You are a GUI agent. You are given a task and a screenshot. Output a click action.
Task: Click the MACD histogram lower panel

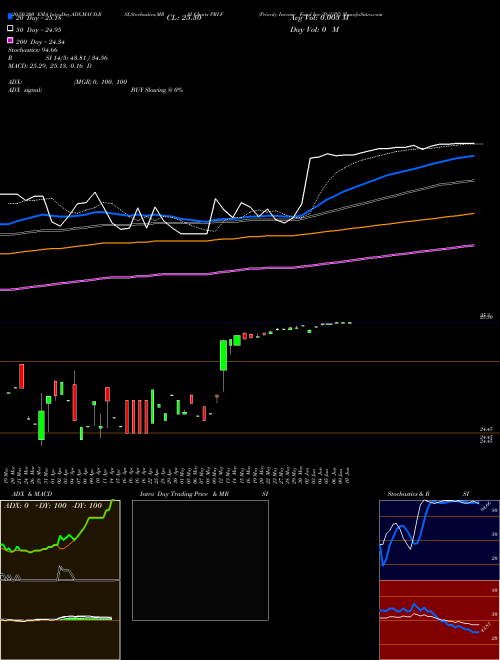tap(60, 620)
